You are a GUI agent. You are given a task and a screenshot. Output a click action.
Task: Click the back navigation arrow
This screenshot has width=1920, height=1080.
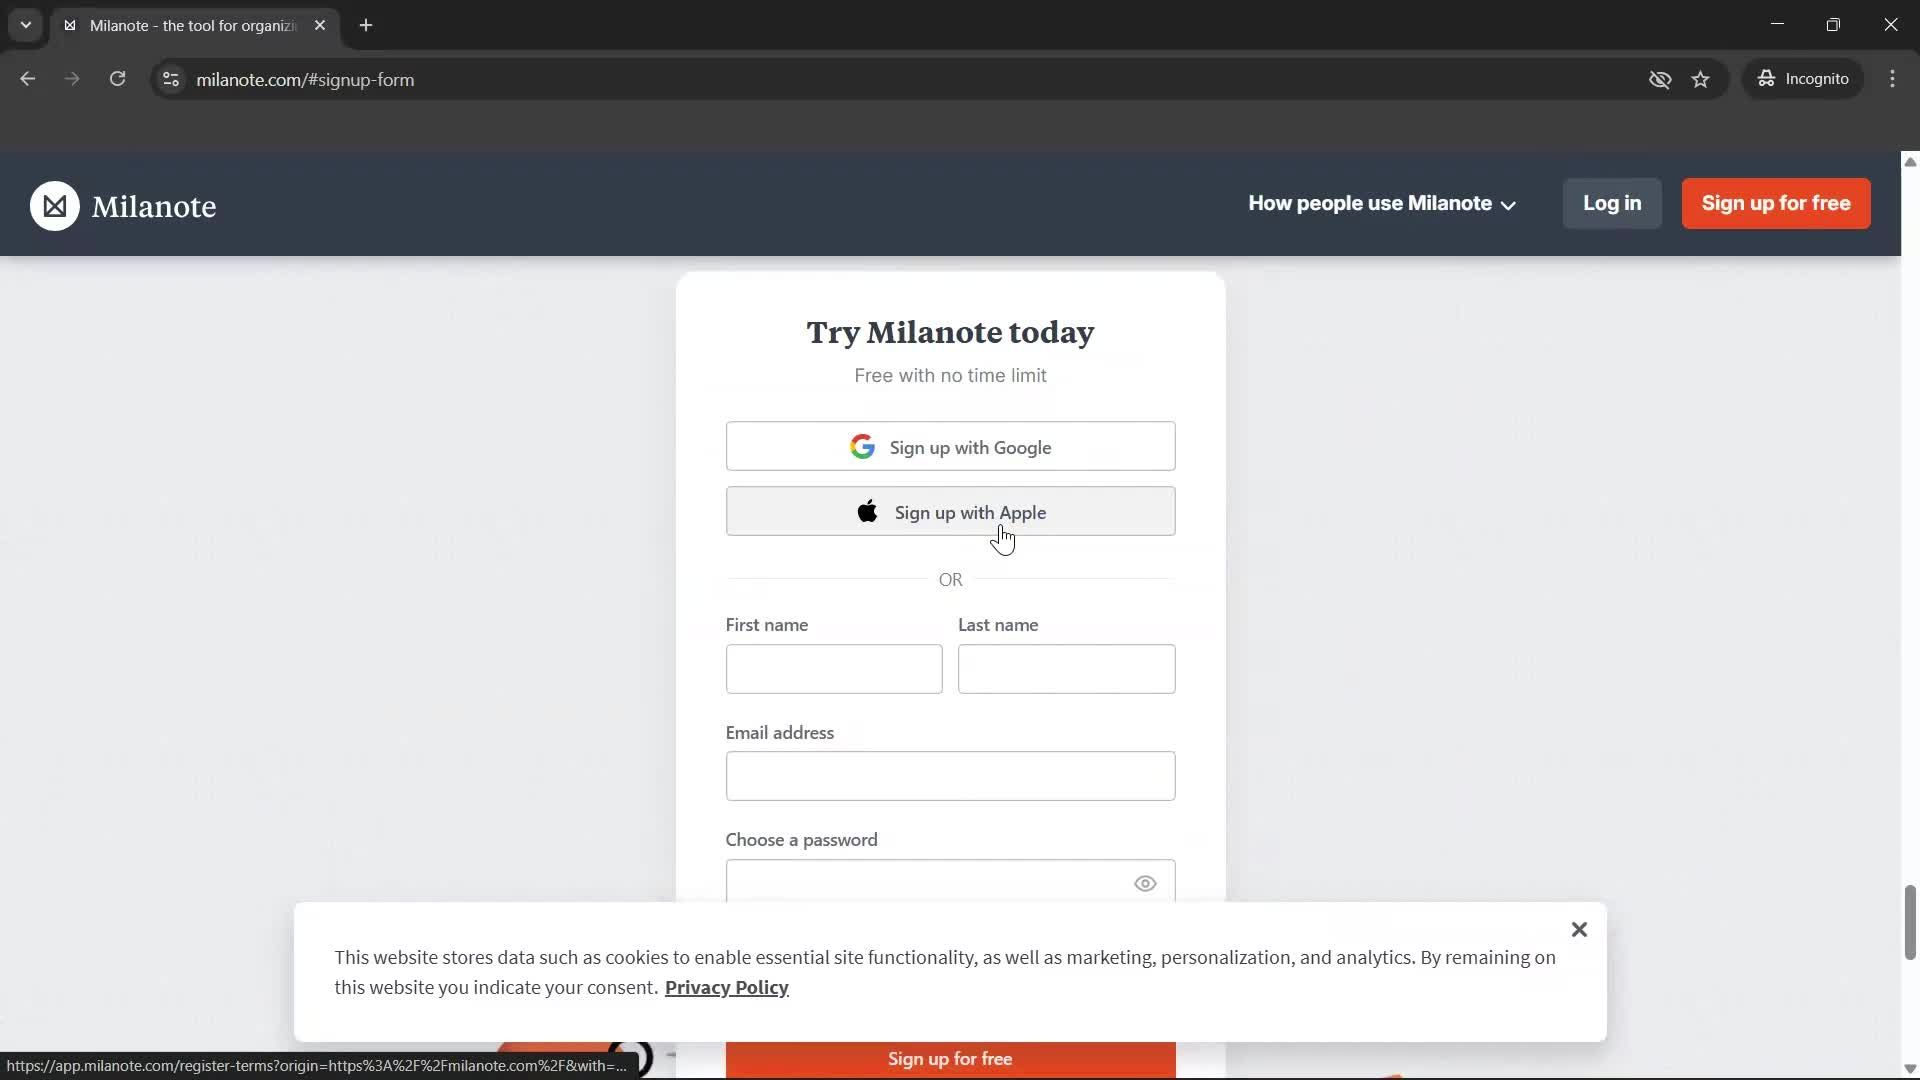pyautogui.click(x=27, y=78)
